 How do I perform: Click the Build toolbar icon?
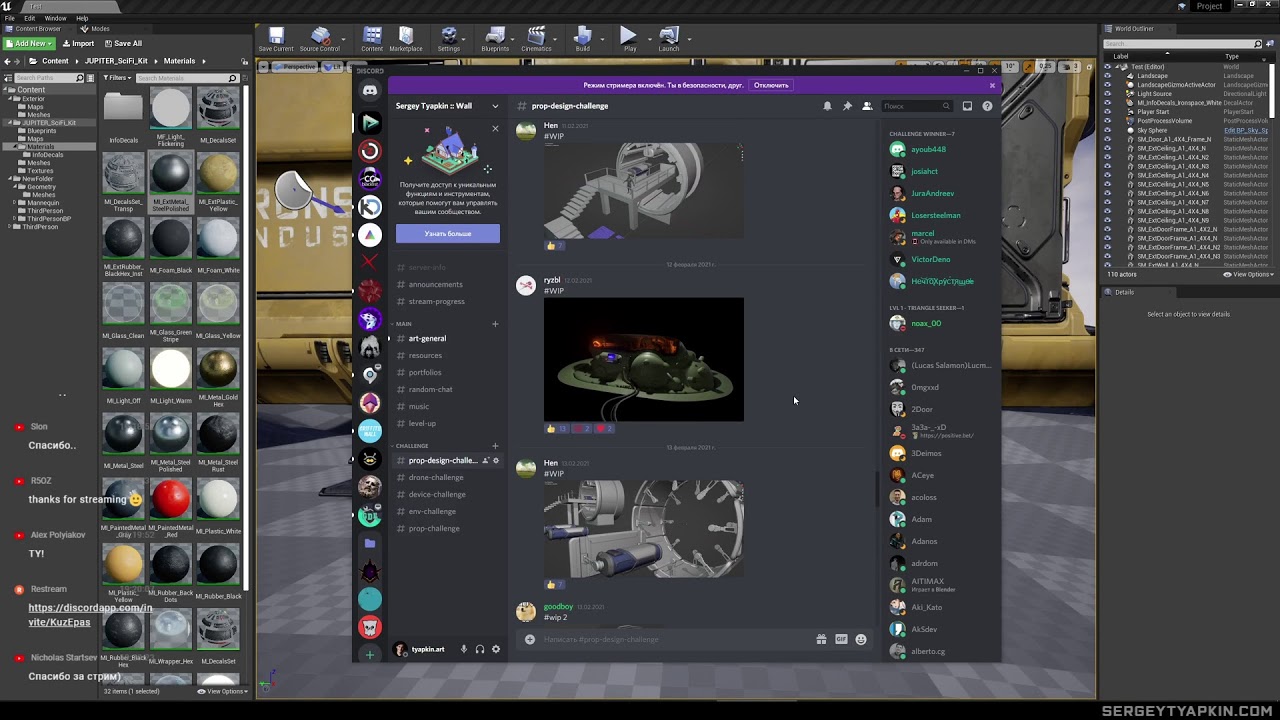[582, 39]
